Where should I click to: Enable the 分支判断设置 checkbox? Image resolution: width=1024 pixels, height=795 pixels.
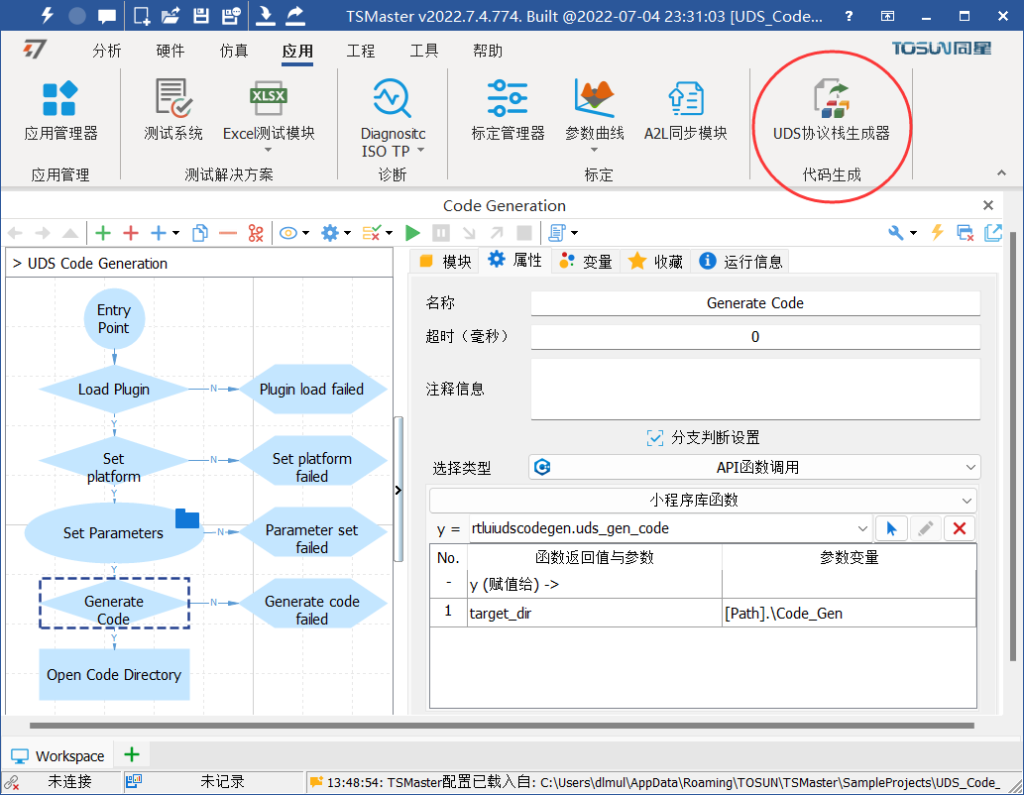click(x=654, y=436)
